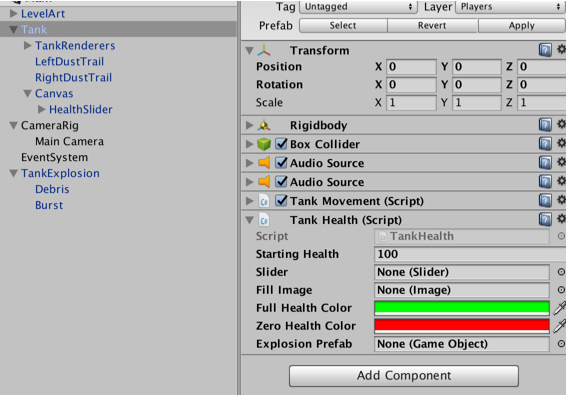
Task: Open the Full Health Color green swatch
Action: point(462,308)
